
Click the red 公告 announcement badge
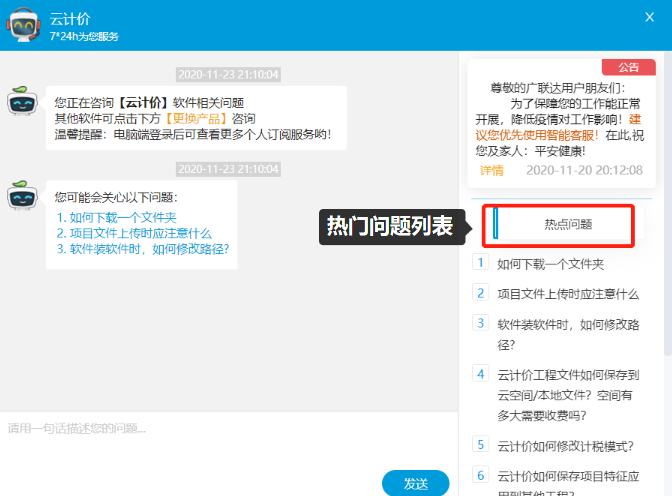[x=628, y=67]
